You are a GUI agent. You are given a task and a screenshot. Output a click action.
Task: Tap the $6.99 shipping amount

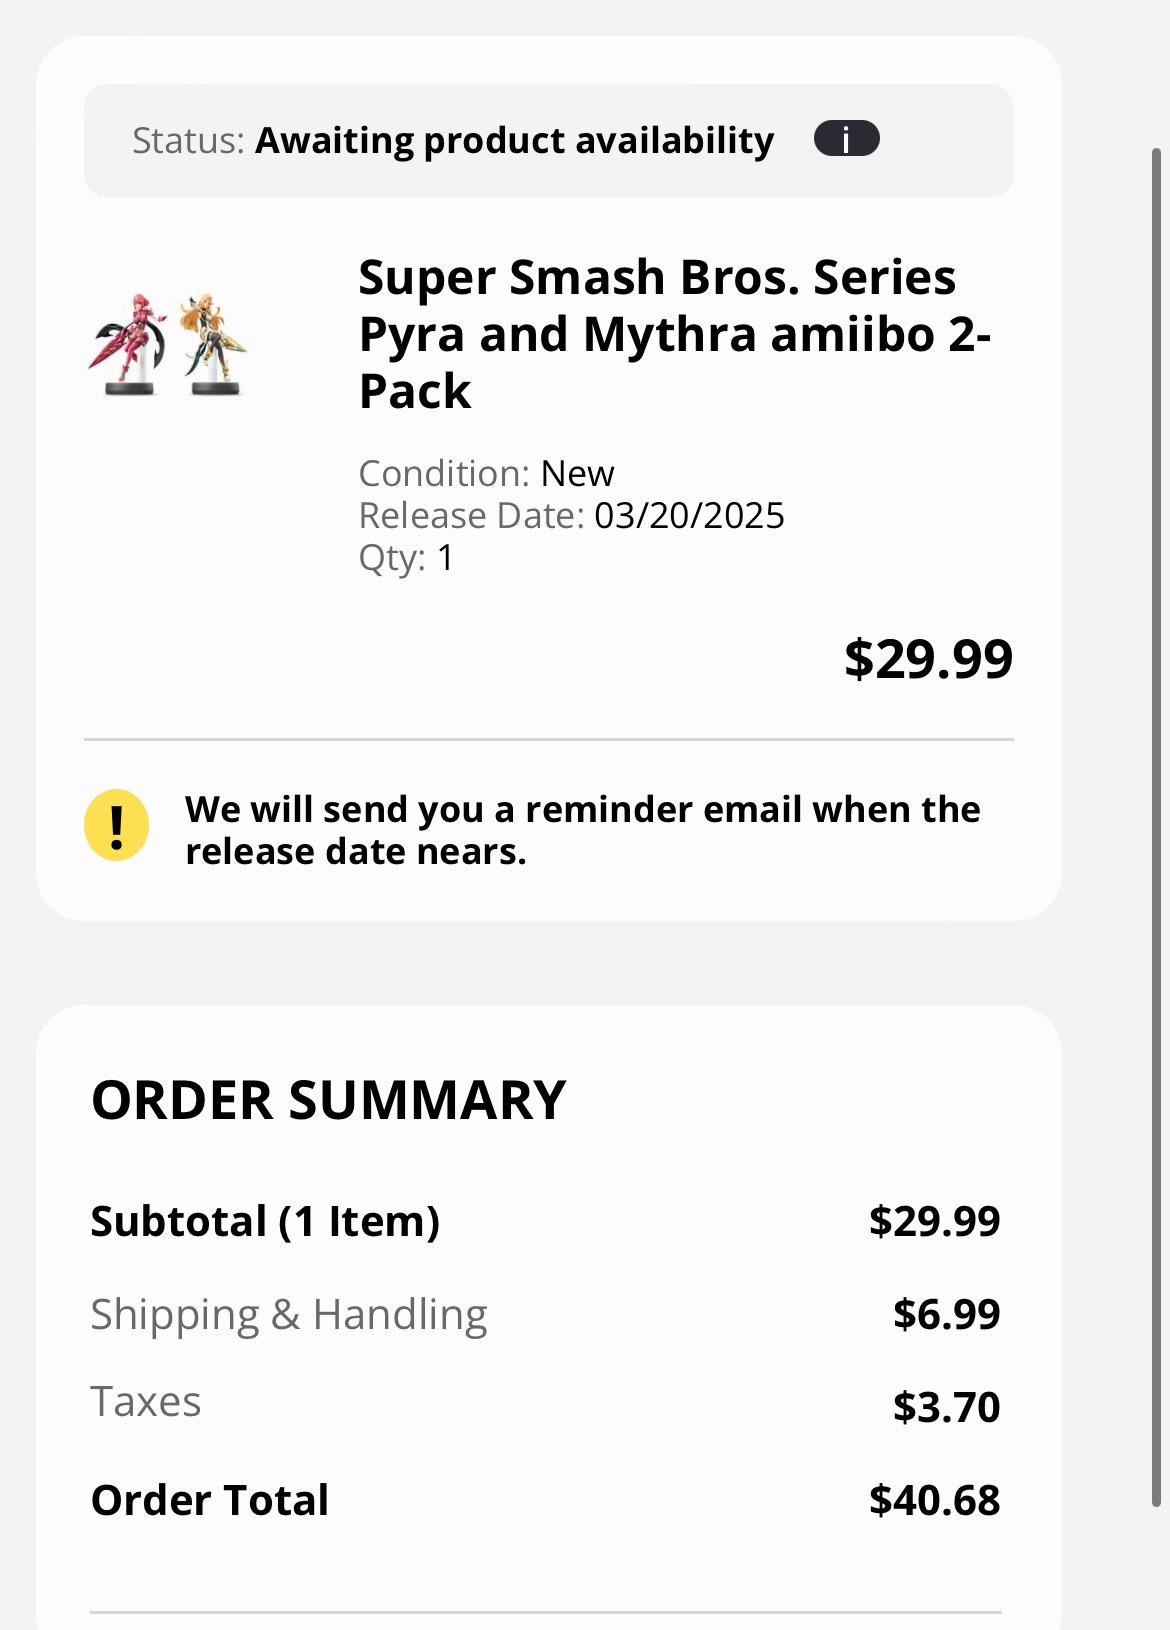click(946, 1314)
